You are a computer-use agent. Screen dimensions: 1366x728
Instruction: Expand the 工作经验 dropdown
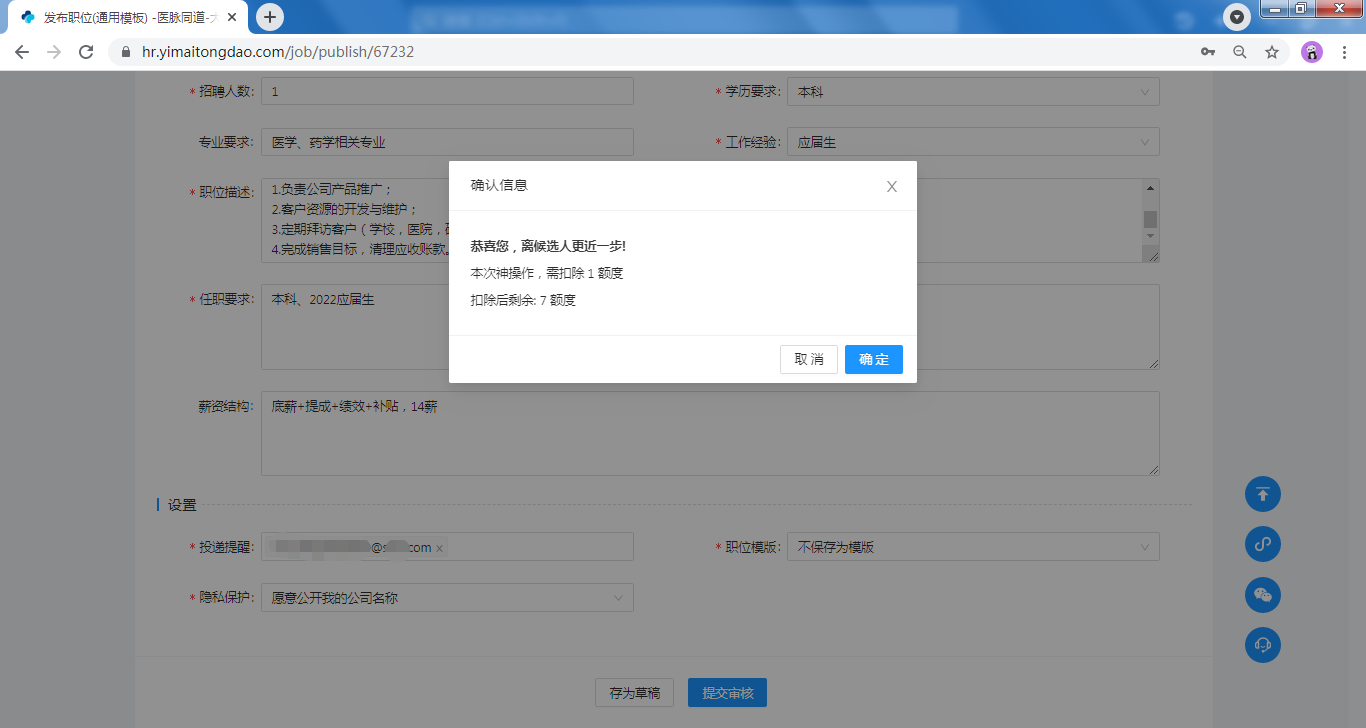pos(972,143)
